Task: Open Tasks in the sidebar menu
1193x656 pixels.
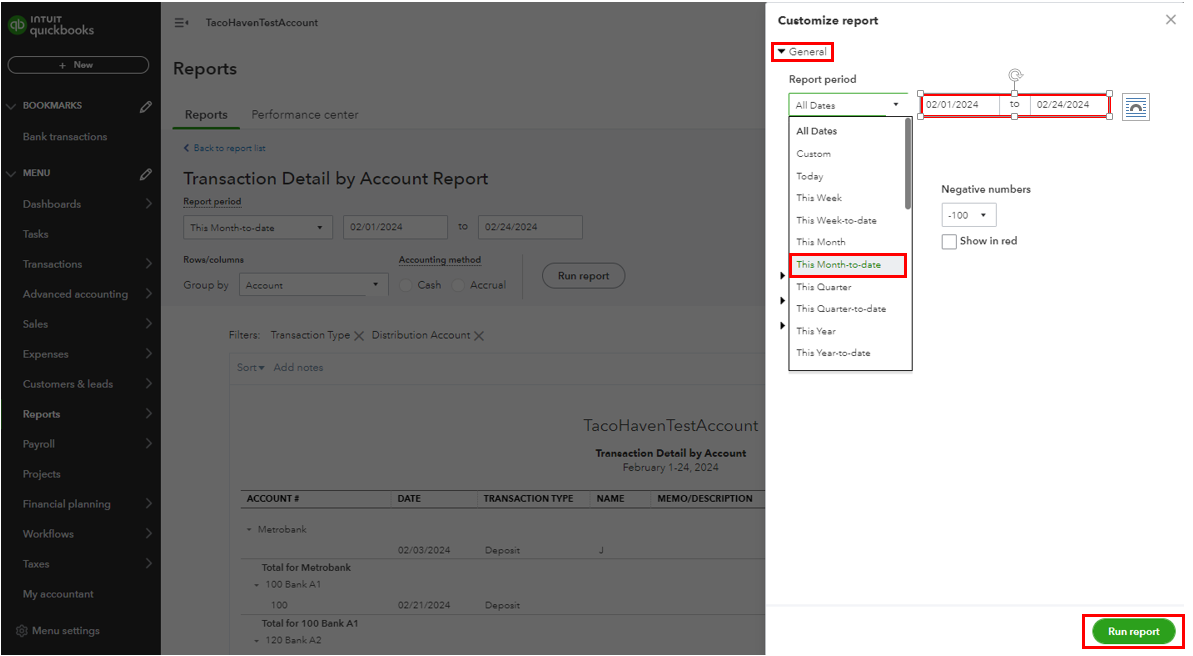Action: point(35,234)
